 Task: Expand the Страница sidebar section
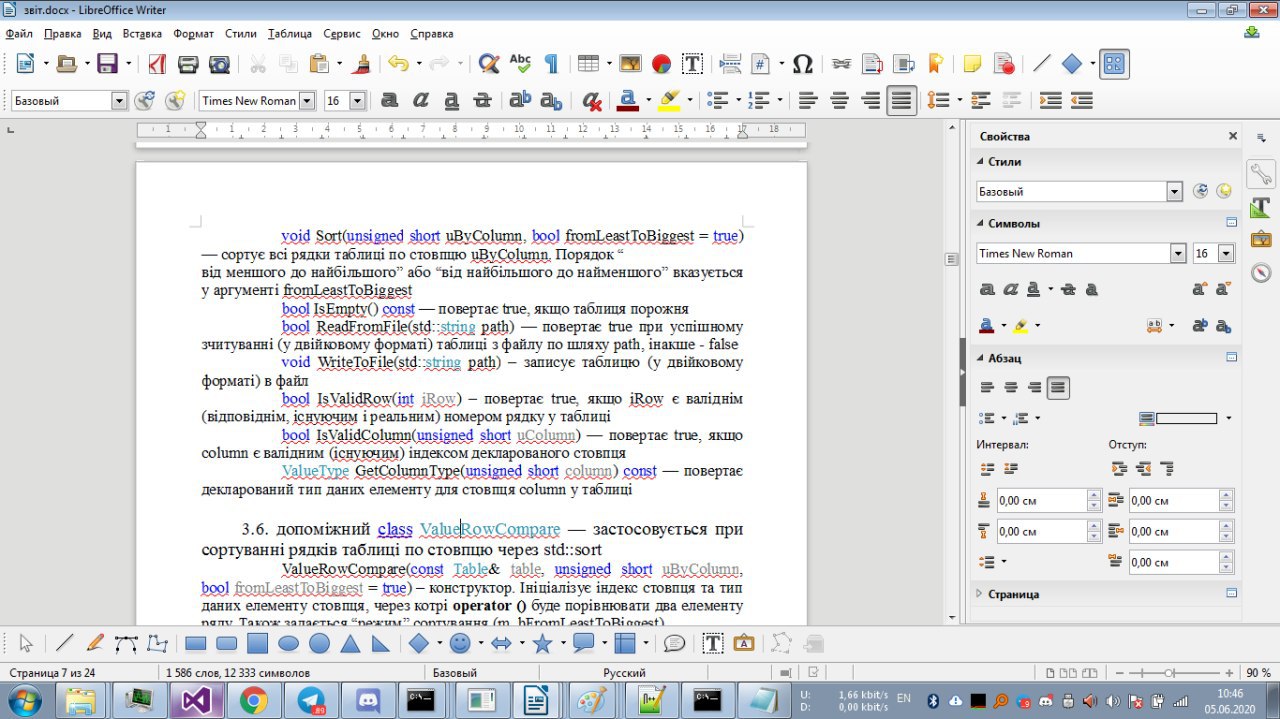pos(1014,594)
